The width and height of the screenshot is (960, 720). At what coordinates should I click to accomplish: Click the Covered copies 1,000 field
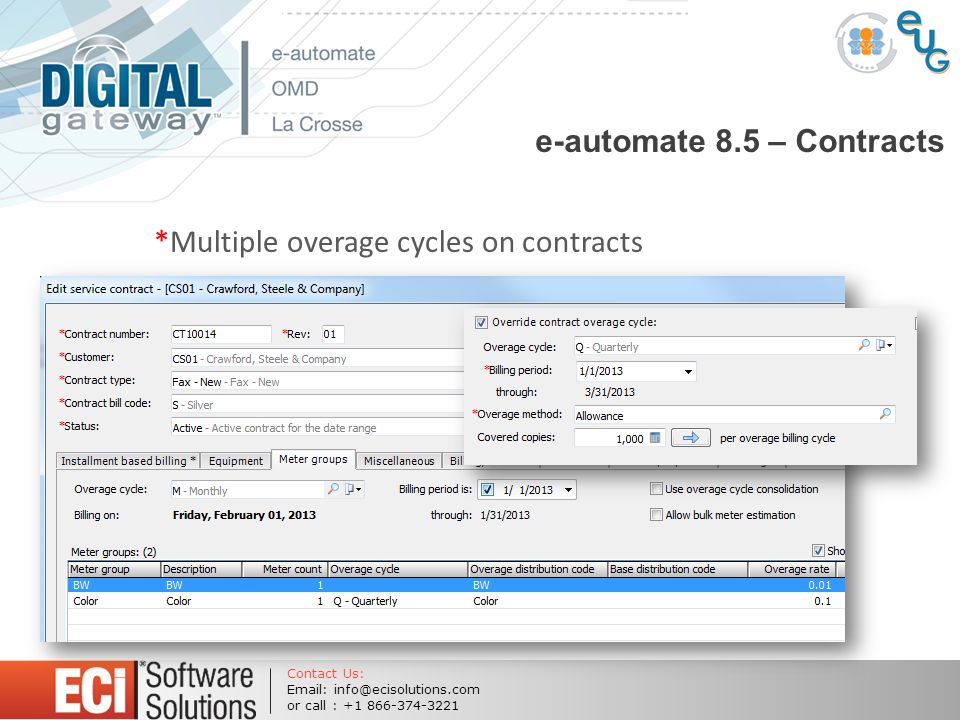[618, 438]
